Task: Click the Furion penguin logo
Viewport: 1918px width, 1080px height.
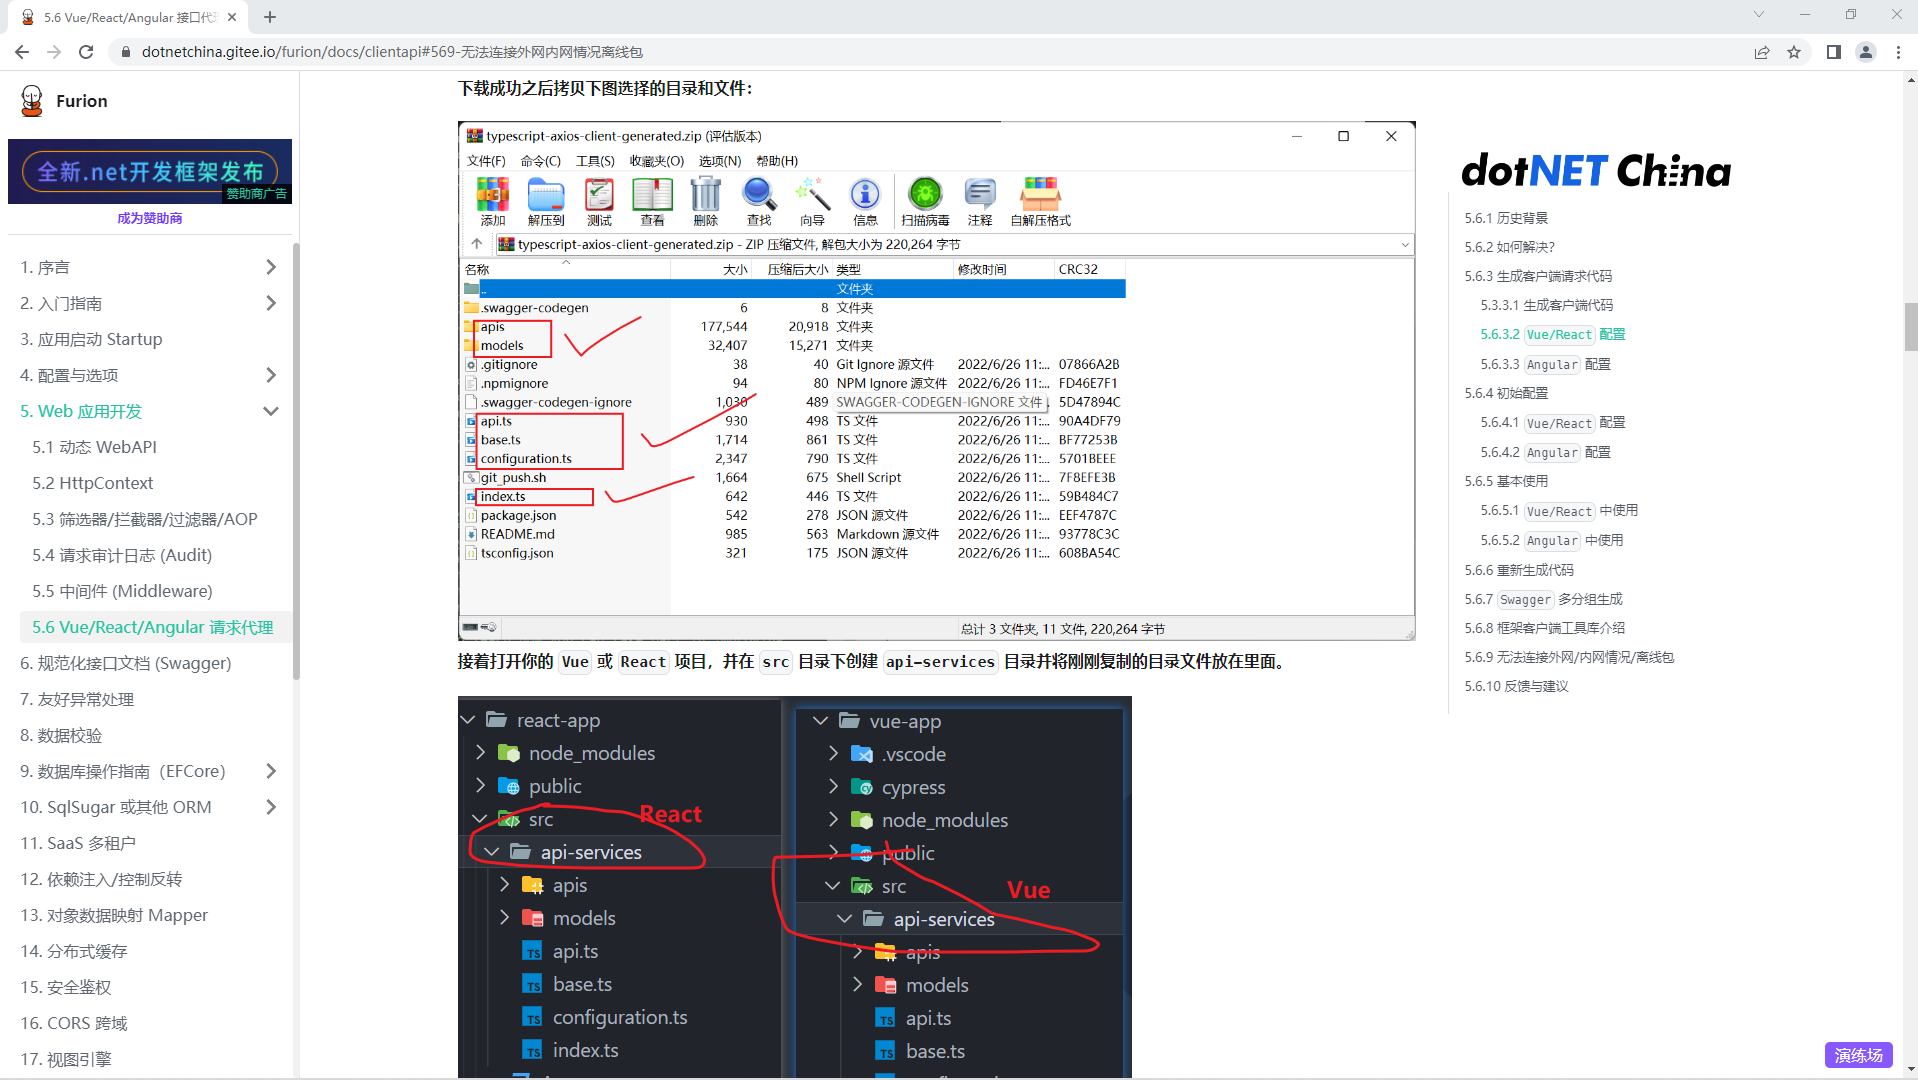Action: click(32, 101)
